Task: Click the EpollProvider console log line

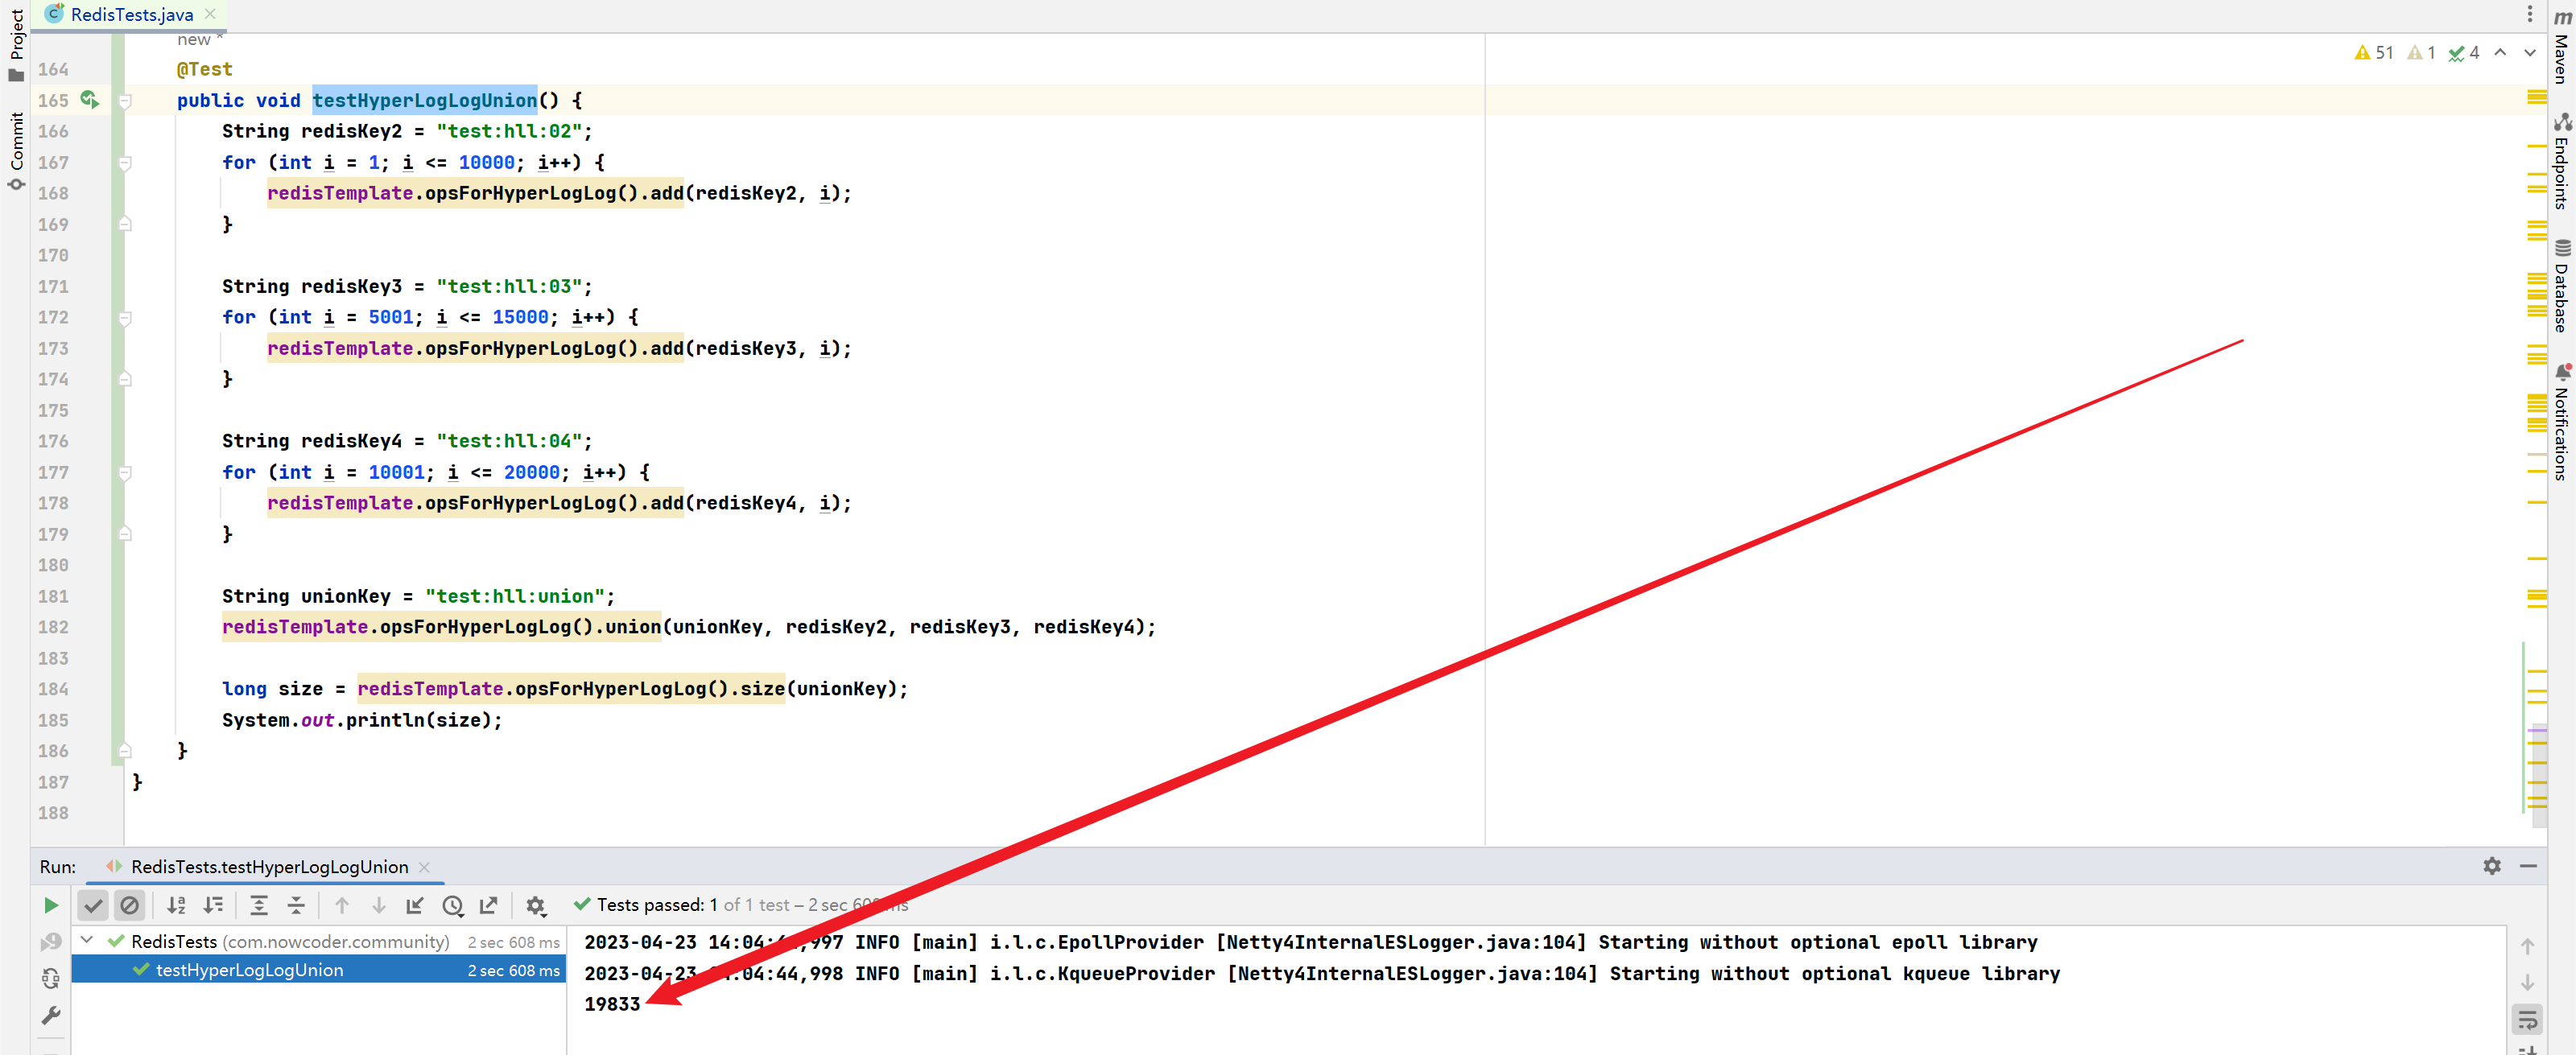Action: click(x=1310, y=942)
